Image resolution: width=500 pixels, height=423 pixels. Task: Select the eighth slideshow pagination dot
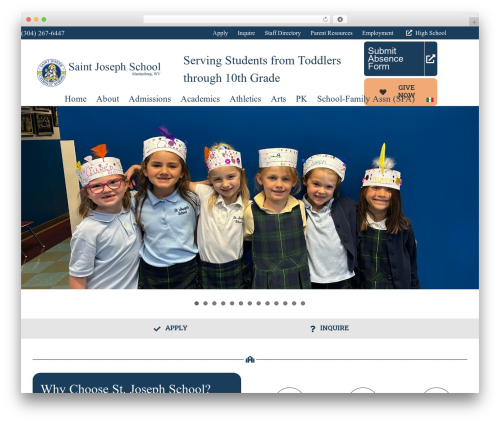259,303
